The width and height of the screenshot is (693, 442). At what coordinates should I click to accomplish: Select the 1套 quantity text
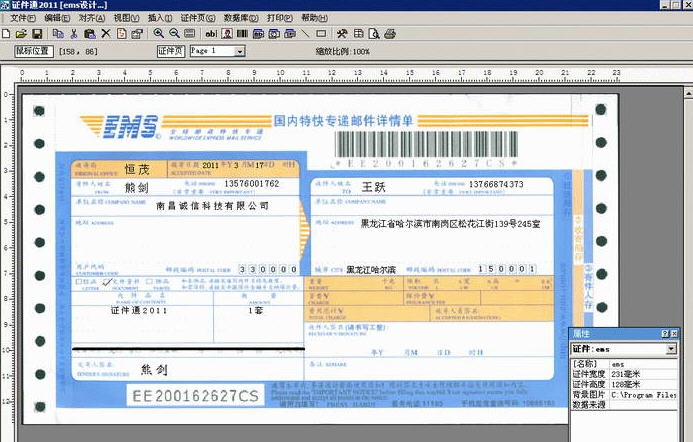[255, 310]
